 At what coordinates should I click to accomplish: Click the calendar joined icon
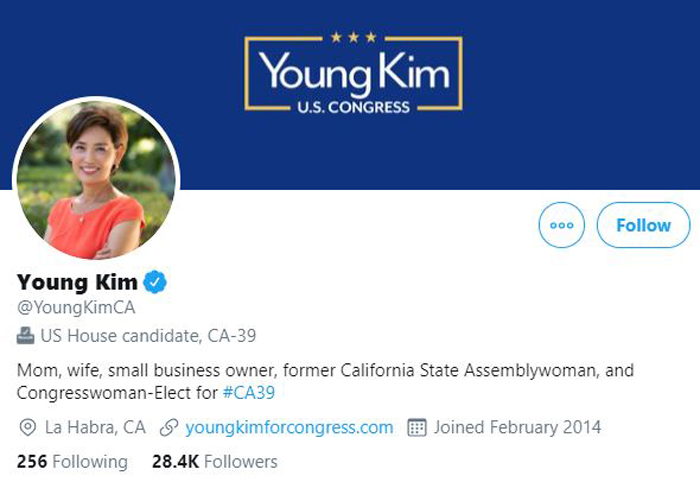coord(417,427)
